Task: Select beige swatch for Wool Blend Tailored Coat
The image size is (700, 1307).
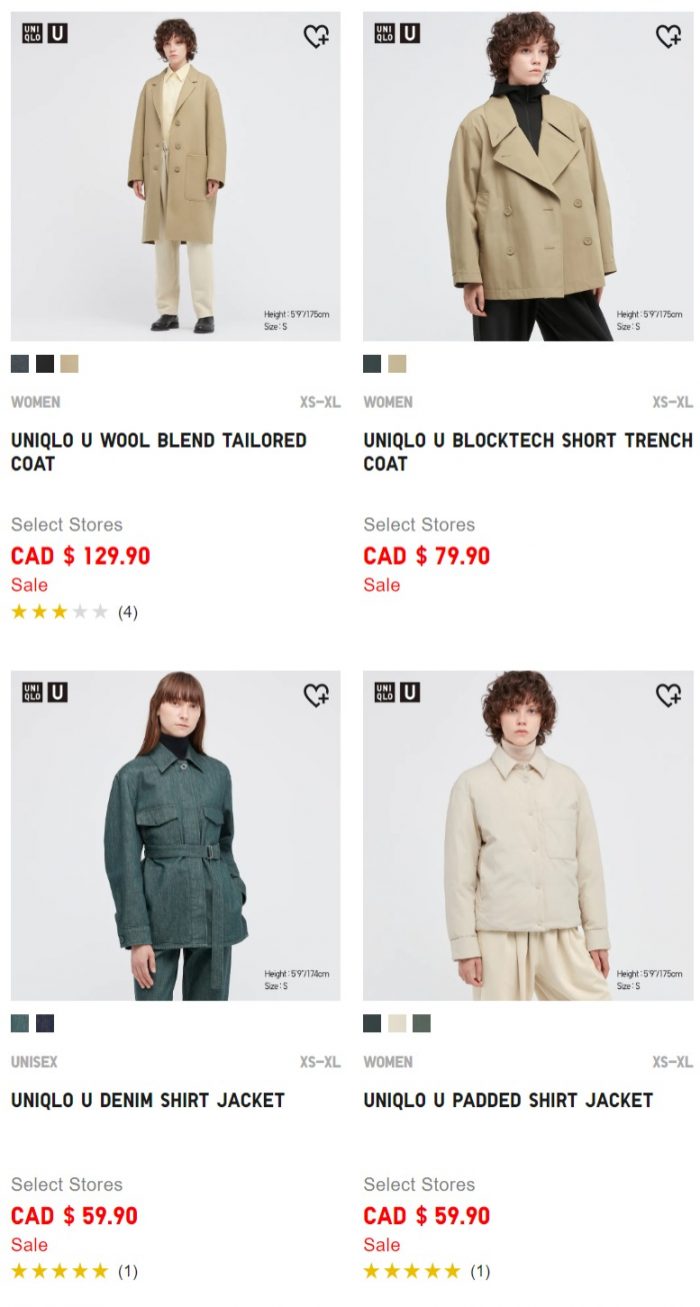Action: [69, 364]
